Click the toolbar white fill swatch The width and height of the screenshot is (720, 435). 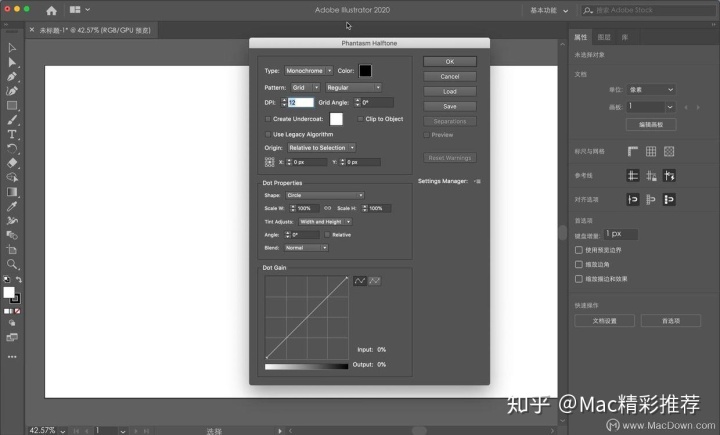pos(9,293)
